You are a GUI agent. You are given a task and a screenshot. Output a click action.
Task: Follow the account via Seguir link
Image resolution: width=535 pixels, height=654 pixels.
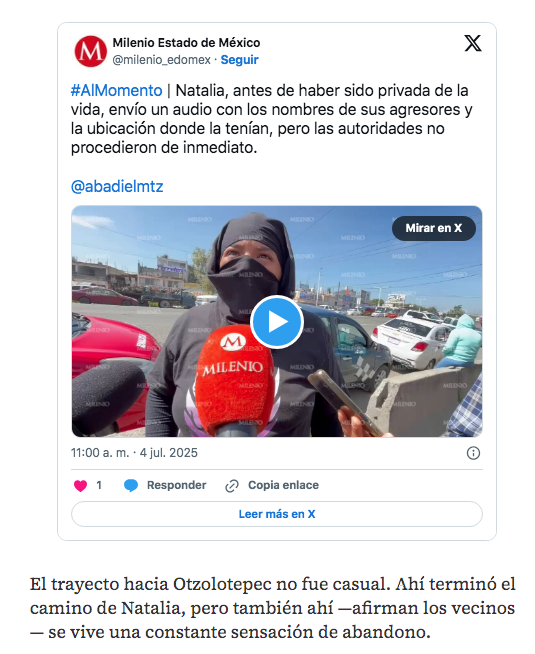point(239,60)
